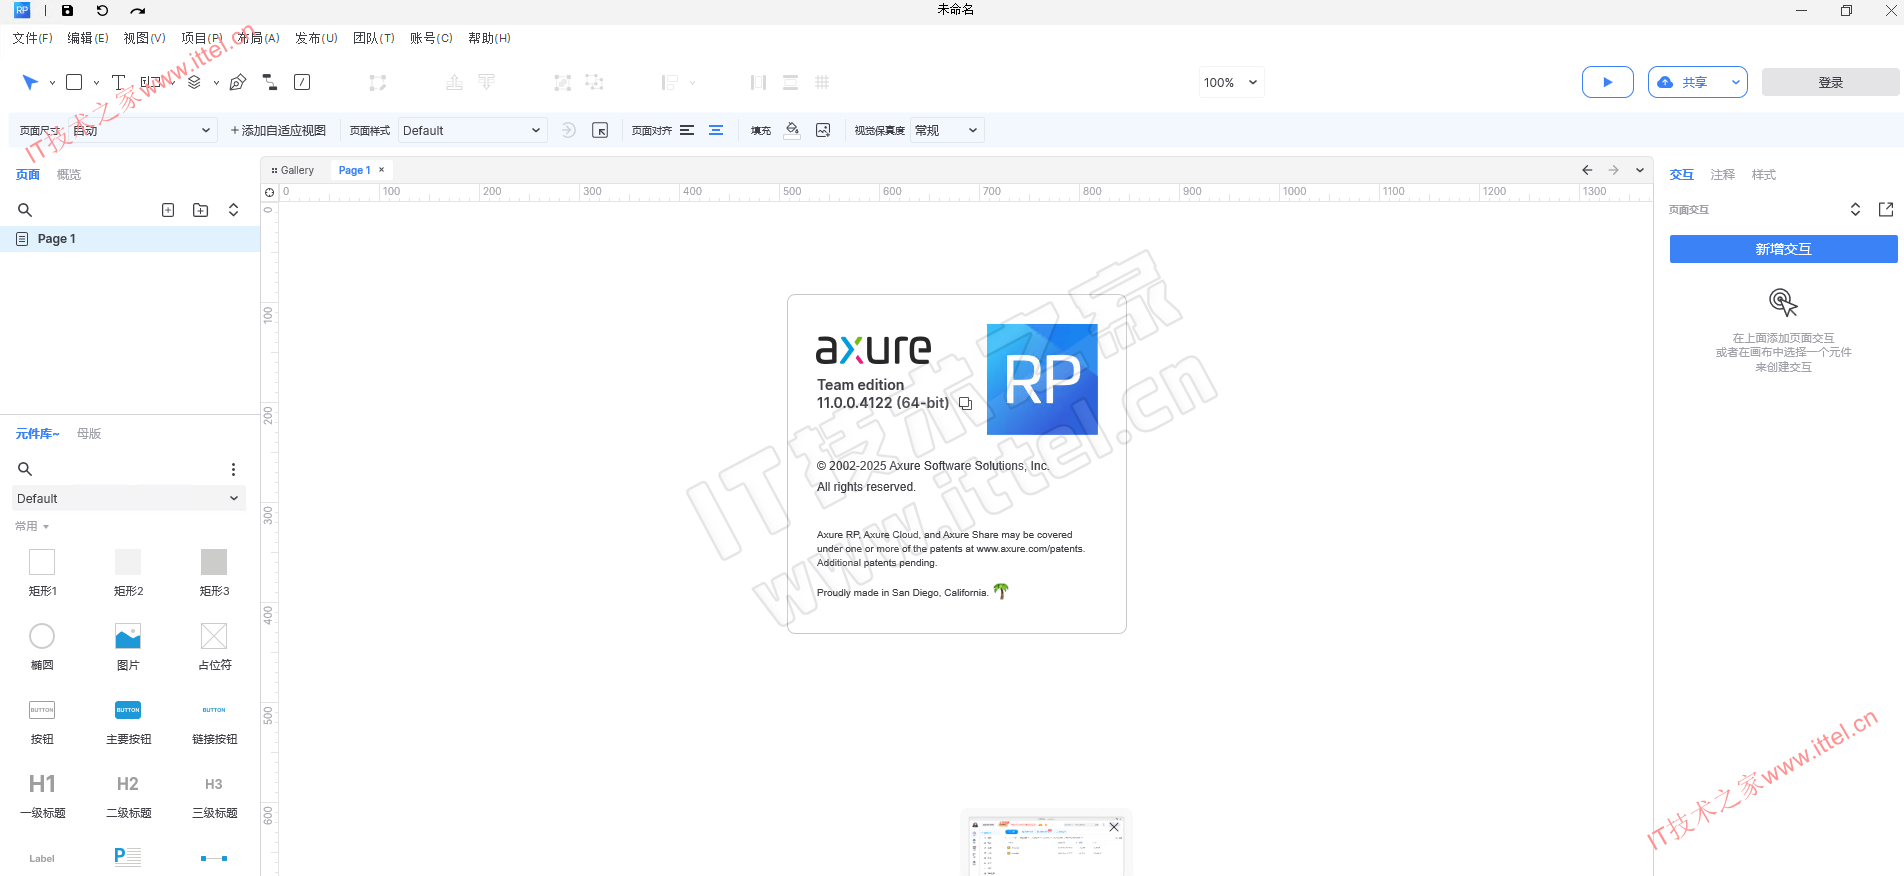Click the arrow-in-box page style icon
Viewport: 1904px width, 876px height.
point(600,130)
